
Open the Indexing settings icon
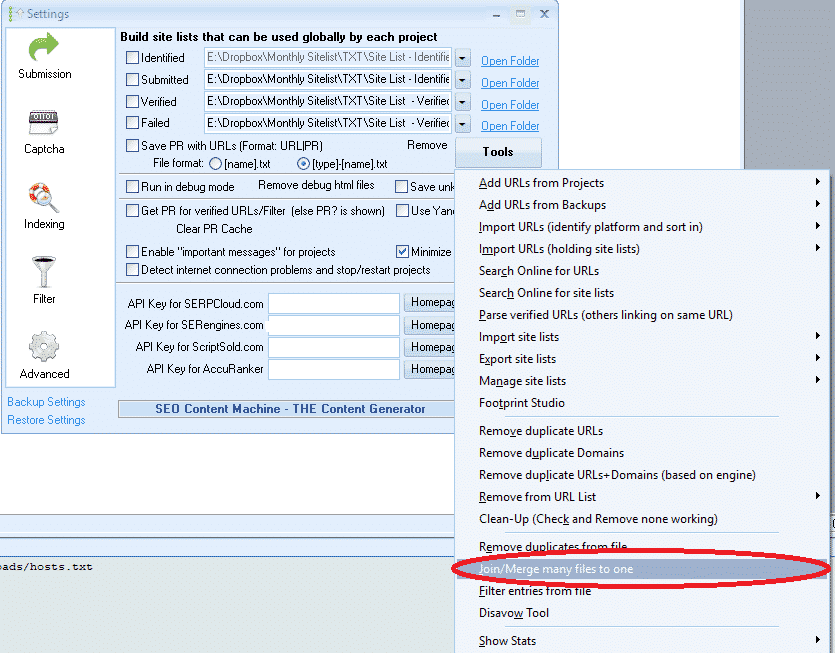point(45,207)
